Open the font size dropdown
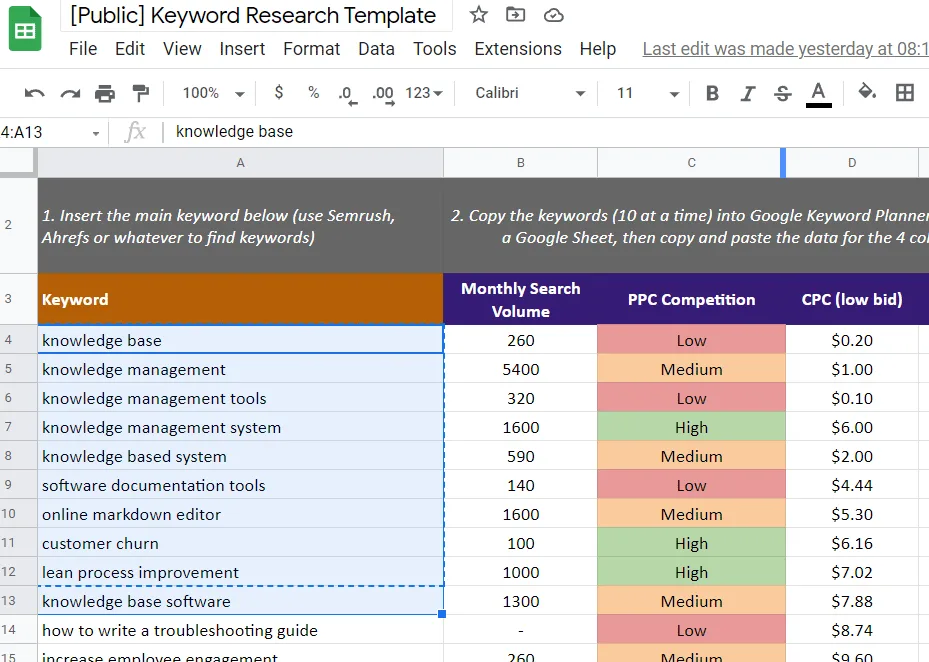929x662 pixels. [x=647, y=93]
